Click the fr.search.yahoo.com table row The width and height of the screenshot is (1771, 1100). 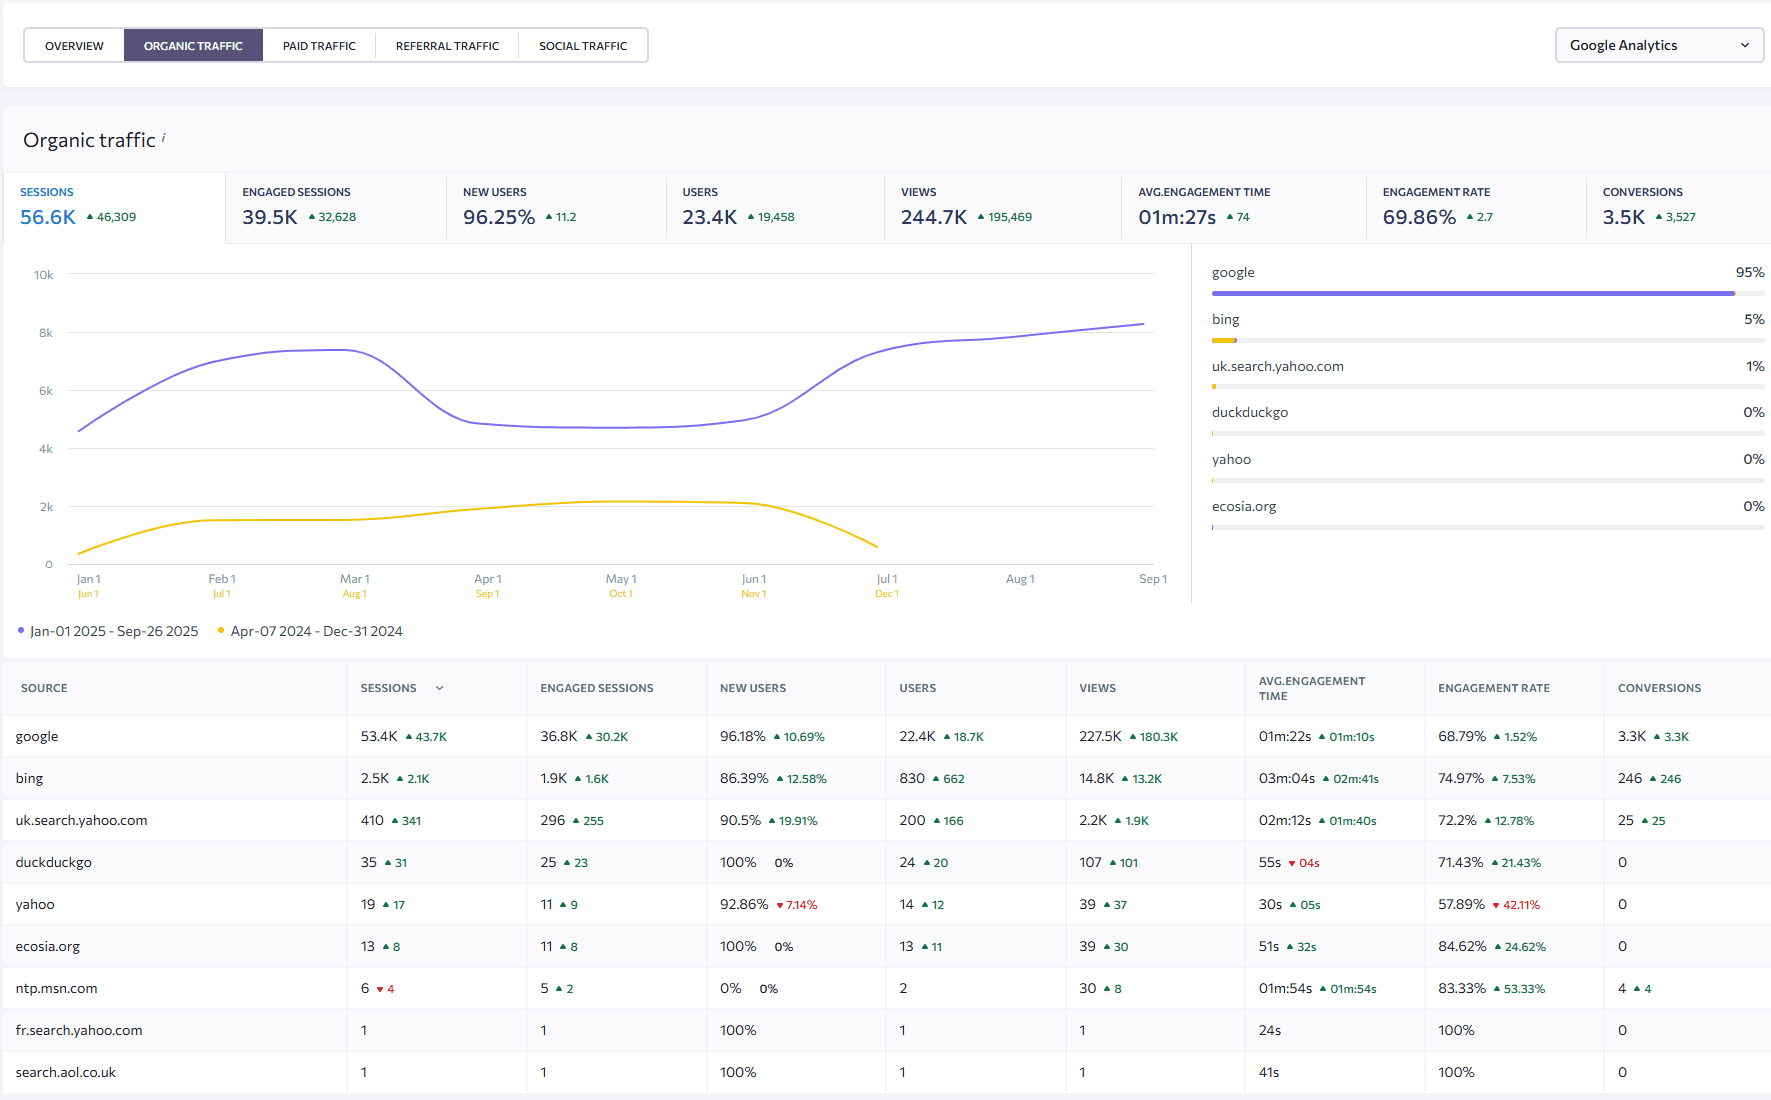click(x=886, y=1030)
